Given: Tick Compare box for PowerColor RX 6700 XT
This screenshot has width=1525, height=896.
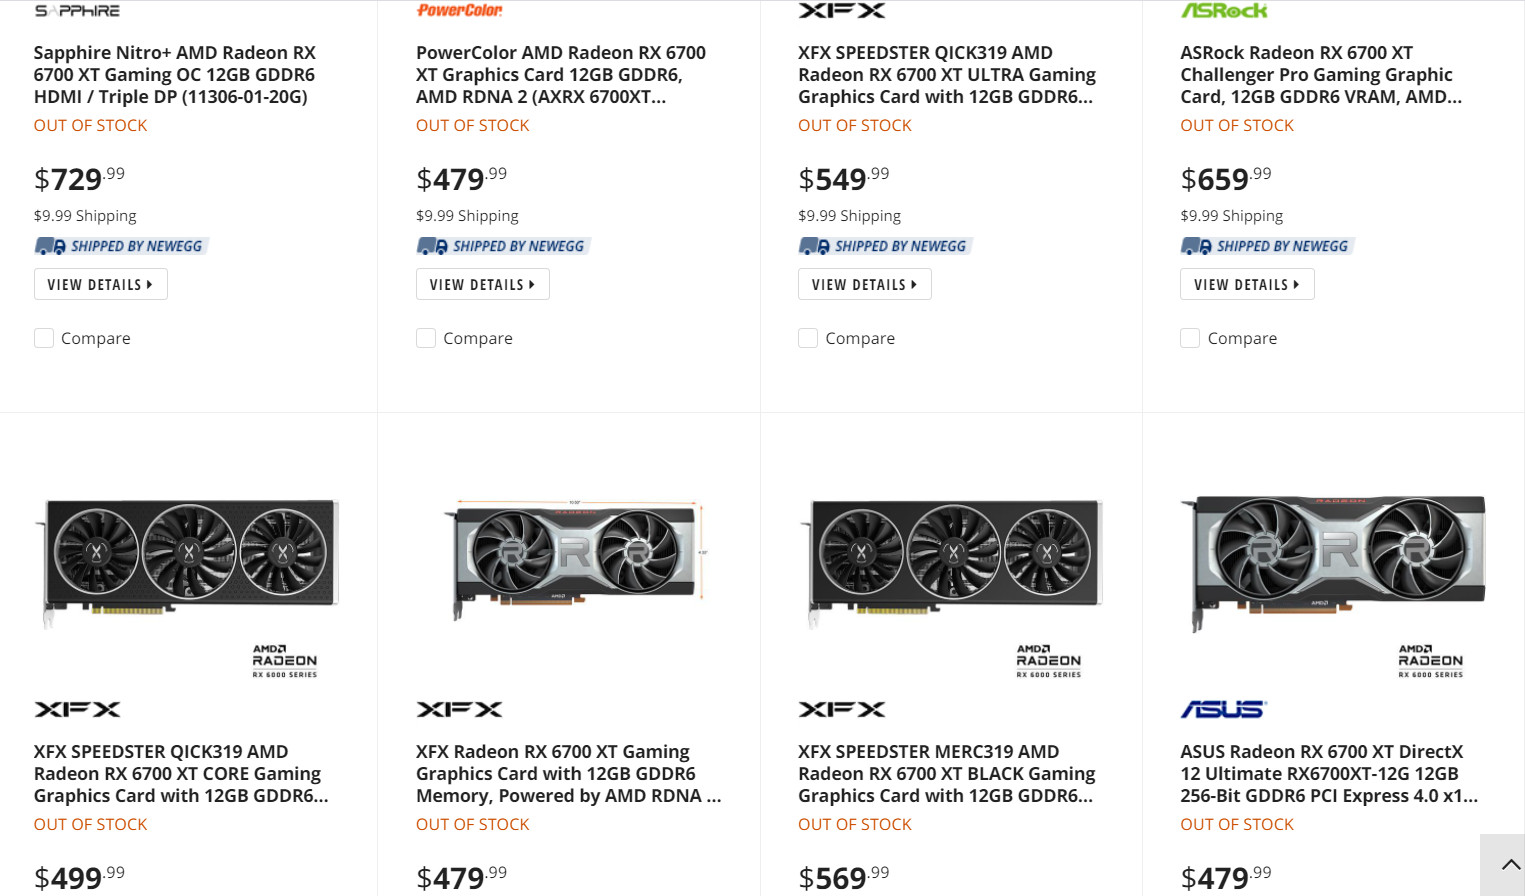Looking at the screenshot, I should pos(426,338).
